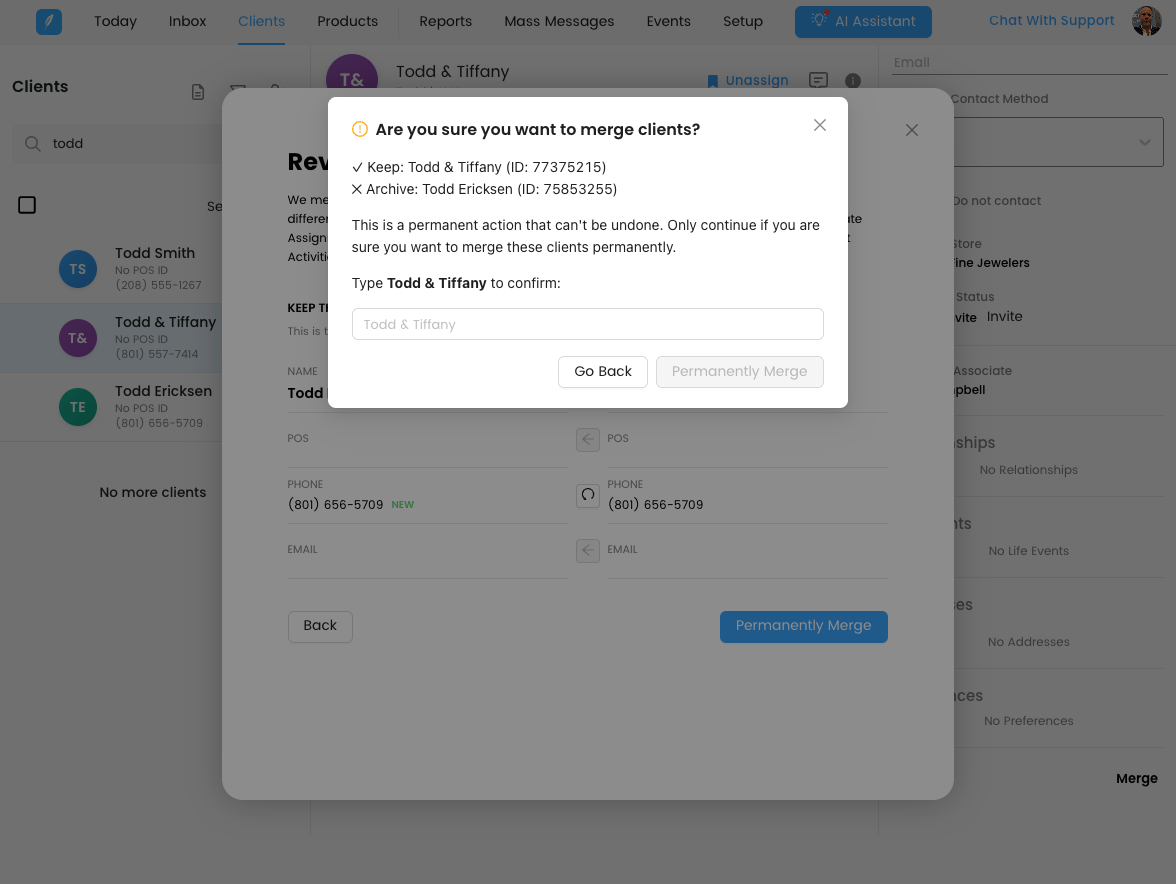Screen dimensions: 1176x884
Task: Click 'No Addresses' text
Action: click(x=1028, y=642)
